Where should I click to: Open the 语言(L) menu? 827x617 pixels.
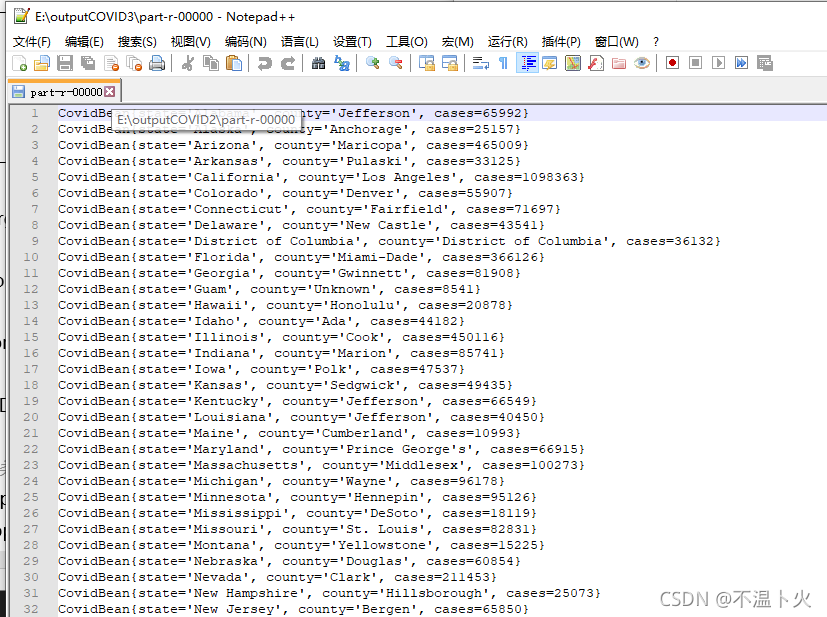coord(300,42)
